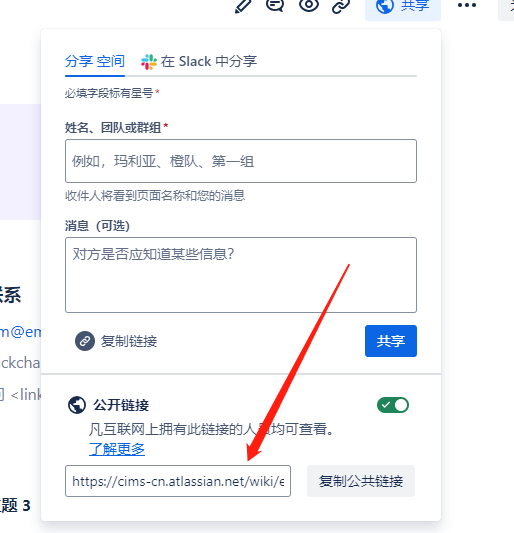Click the public link URL field
This screenshot has width=514, height=533.
point(178,481)
